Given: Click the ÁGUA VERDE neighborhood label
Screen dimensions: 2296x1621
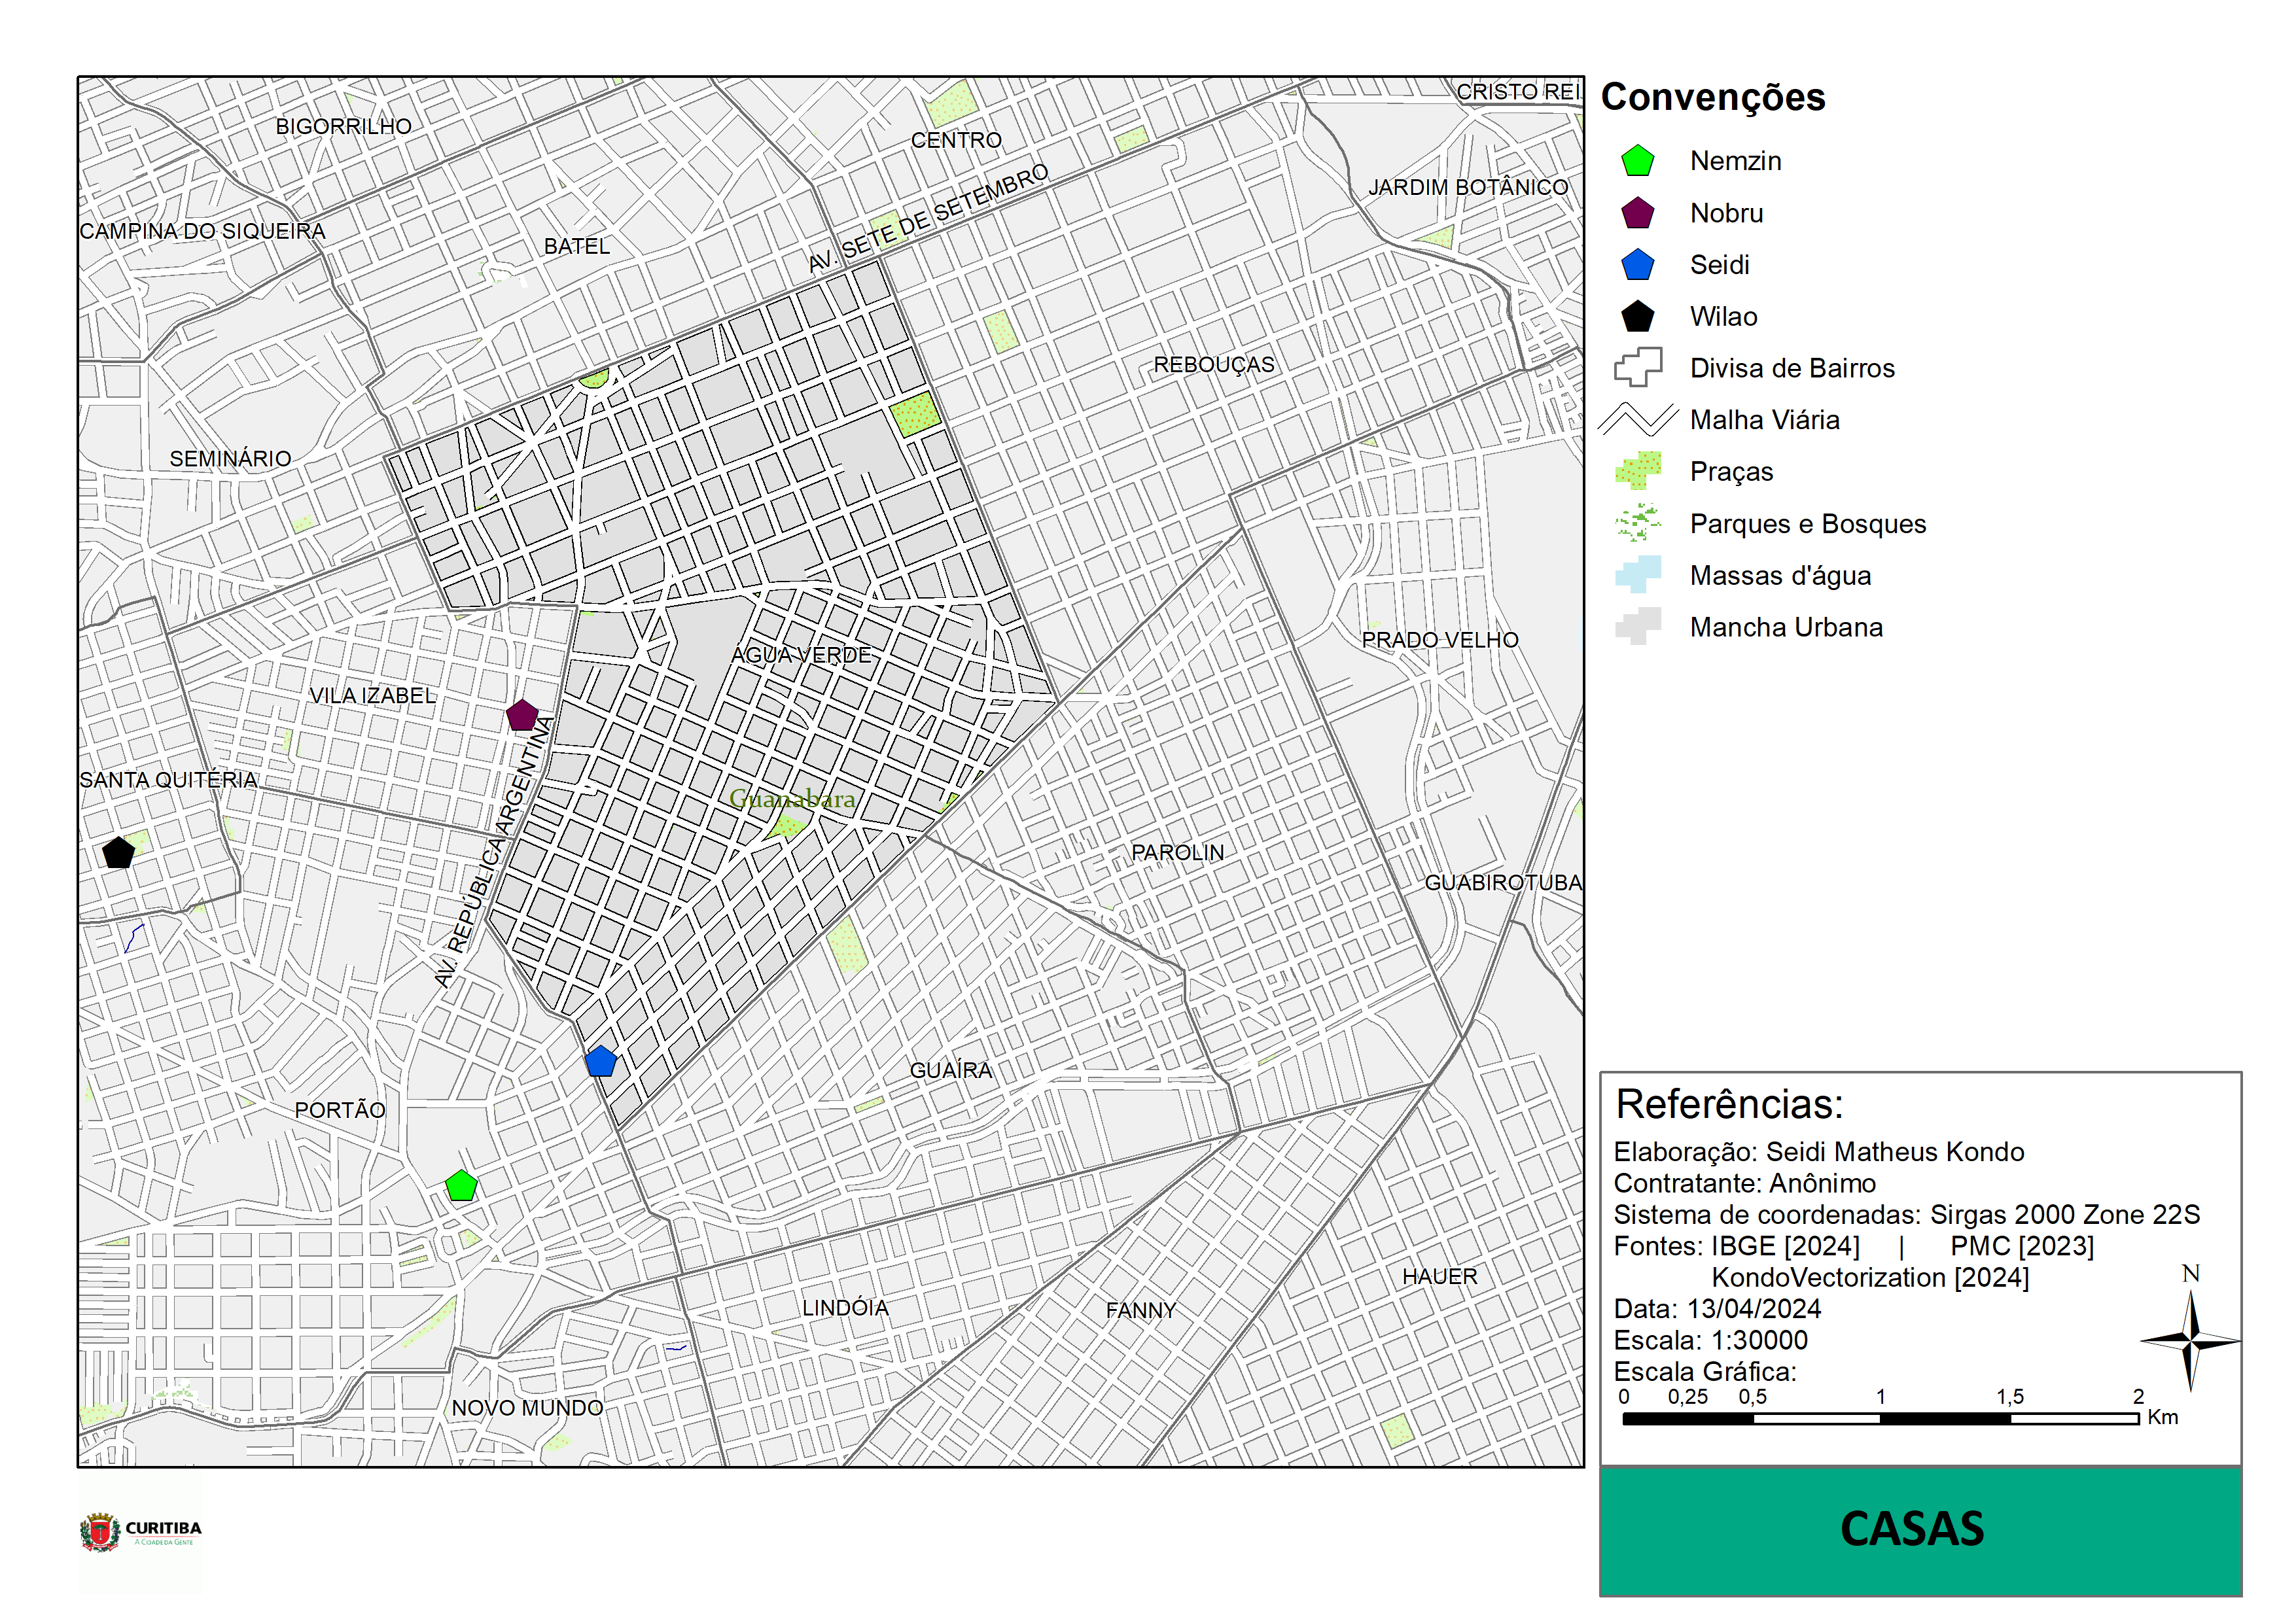Looking at the screenshot, I should 801,655.
